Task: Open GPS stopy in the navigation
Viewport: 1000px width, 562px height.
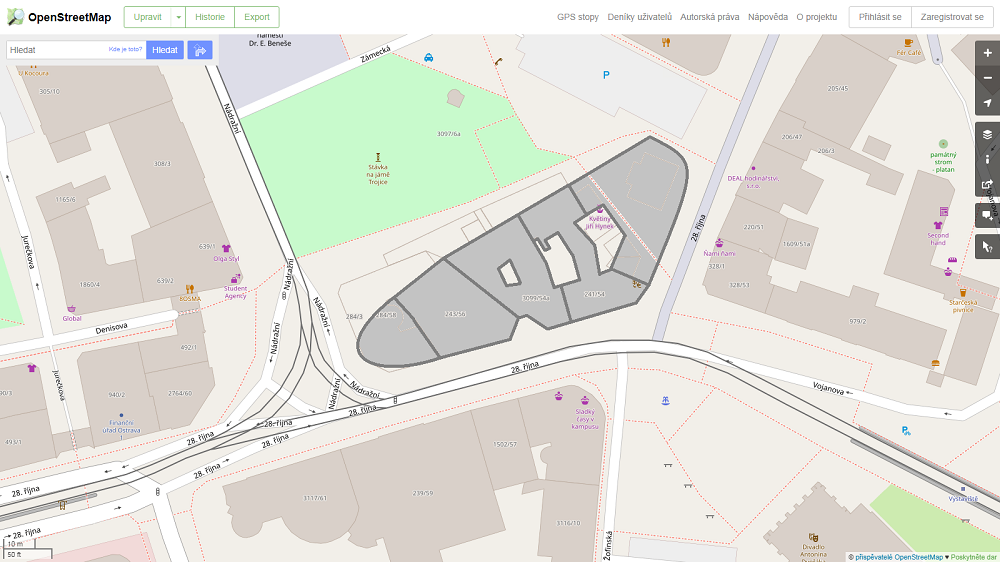Action: pos(578,17)
